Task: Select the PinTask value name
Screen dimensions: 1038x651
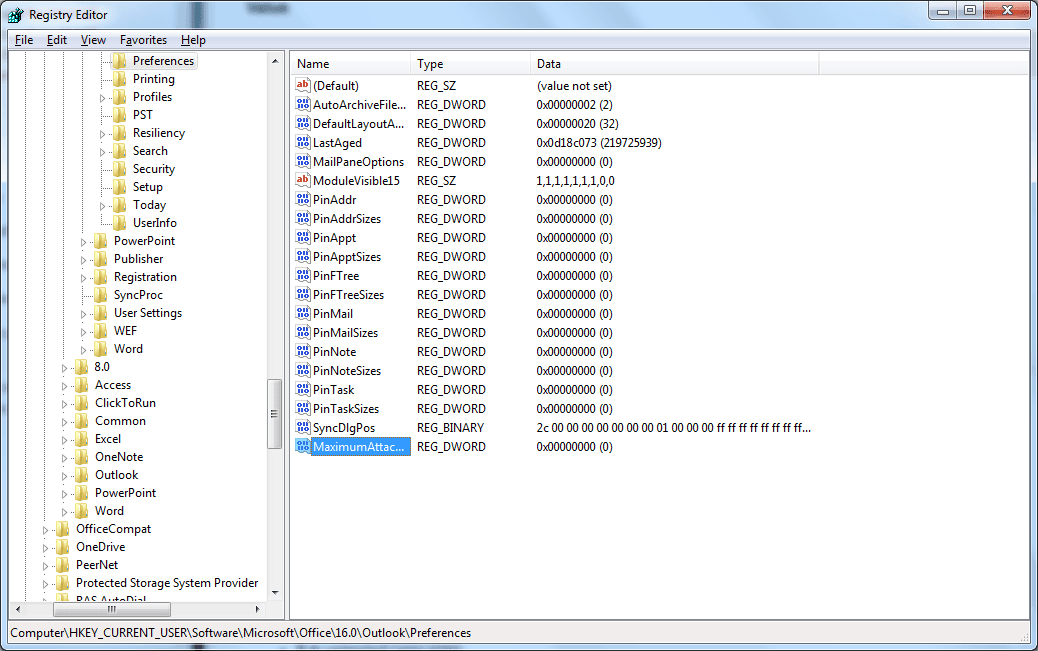Action: click(x=334, y=389)
